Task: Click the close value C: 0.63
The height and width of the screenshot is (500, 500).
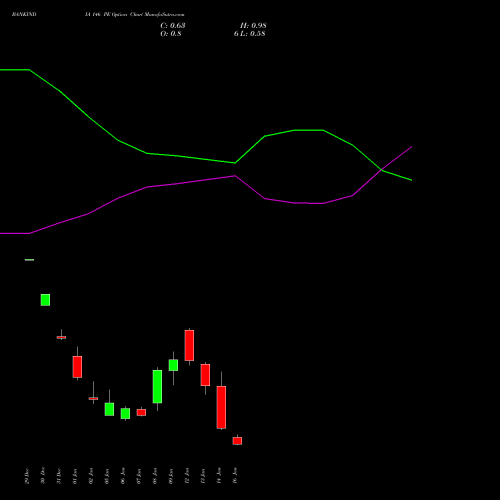Action: tap(173, 26)
